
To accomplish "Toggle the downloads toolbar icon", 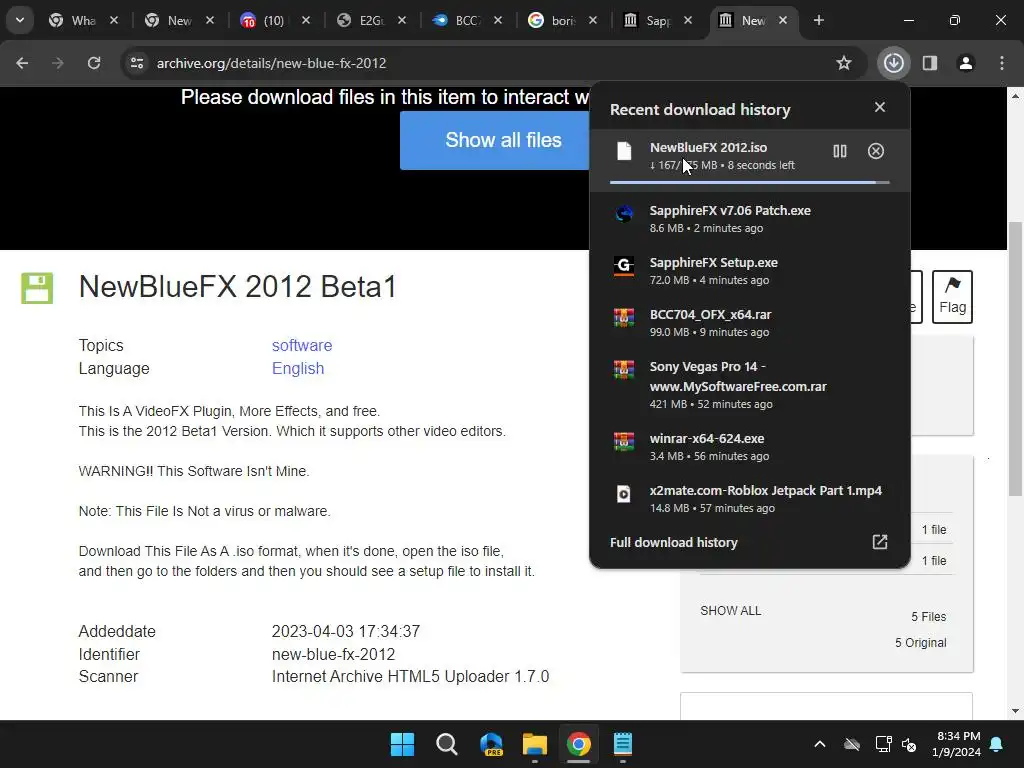I will tap(894, 63).
